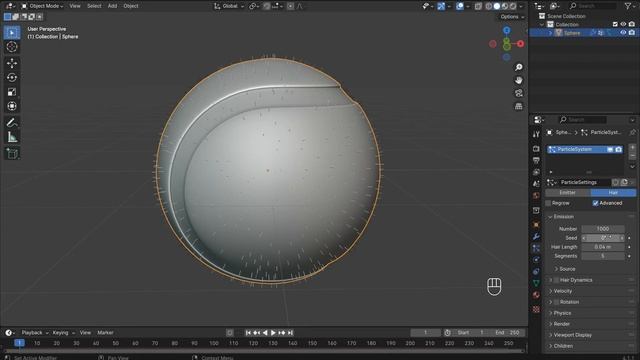Switch particle type to Hair tab
640x360 pixels.
pyautogui.click(x=613, y=193)
